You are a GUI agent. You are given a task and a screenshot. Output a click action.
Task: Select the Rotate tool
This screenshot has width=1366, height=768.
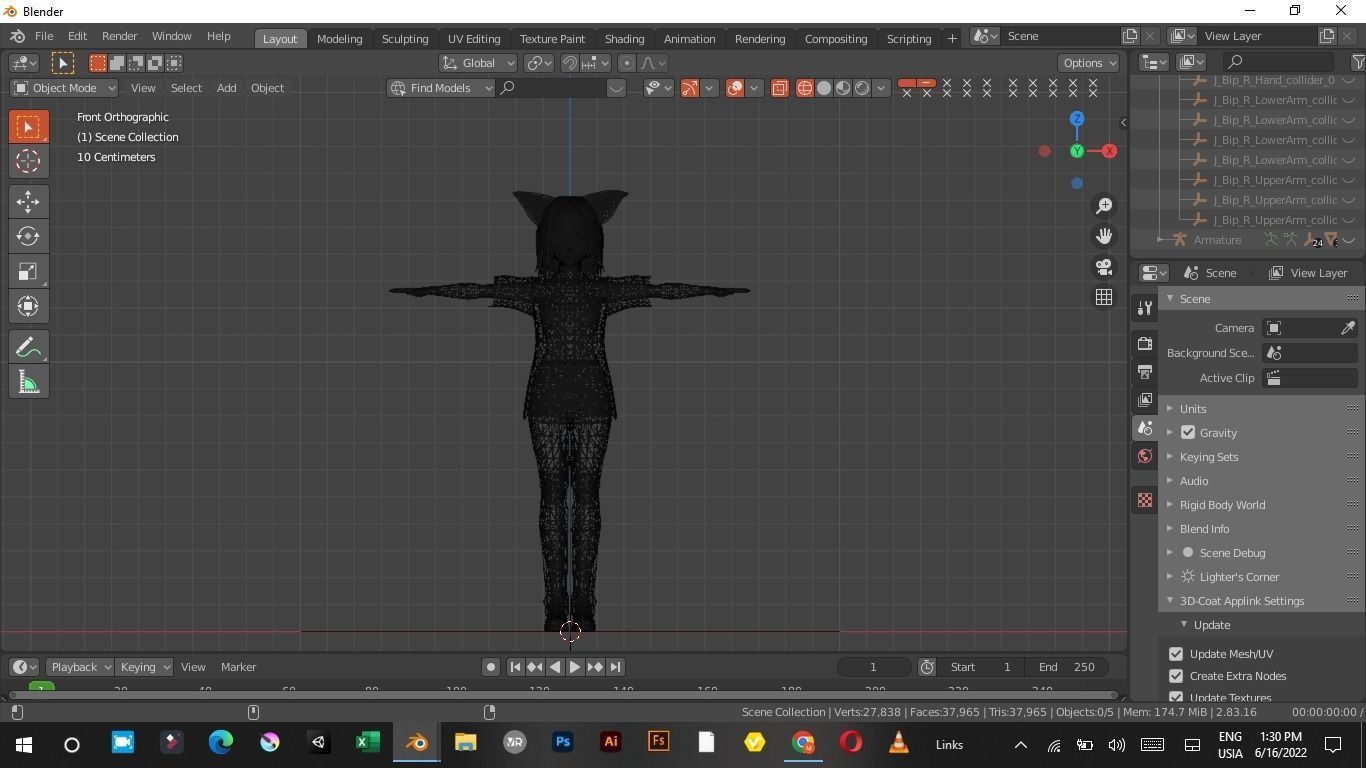click(x=28, y=236)
